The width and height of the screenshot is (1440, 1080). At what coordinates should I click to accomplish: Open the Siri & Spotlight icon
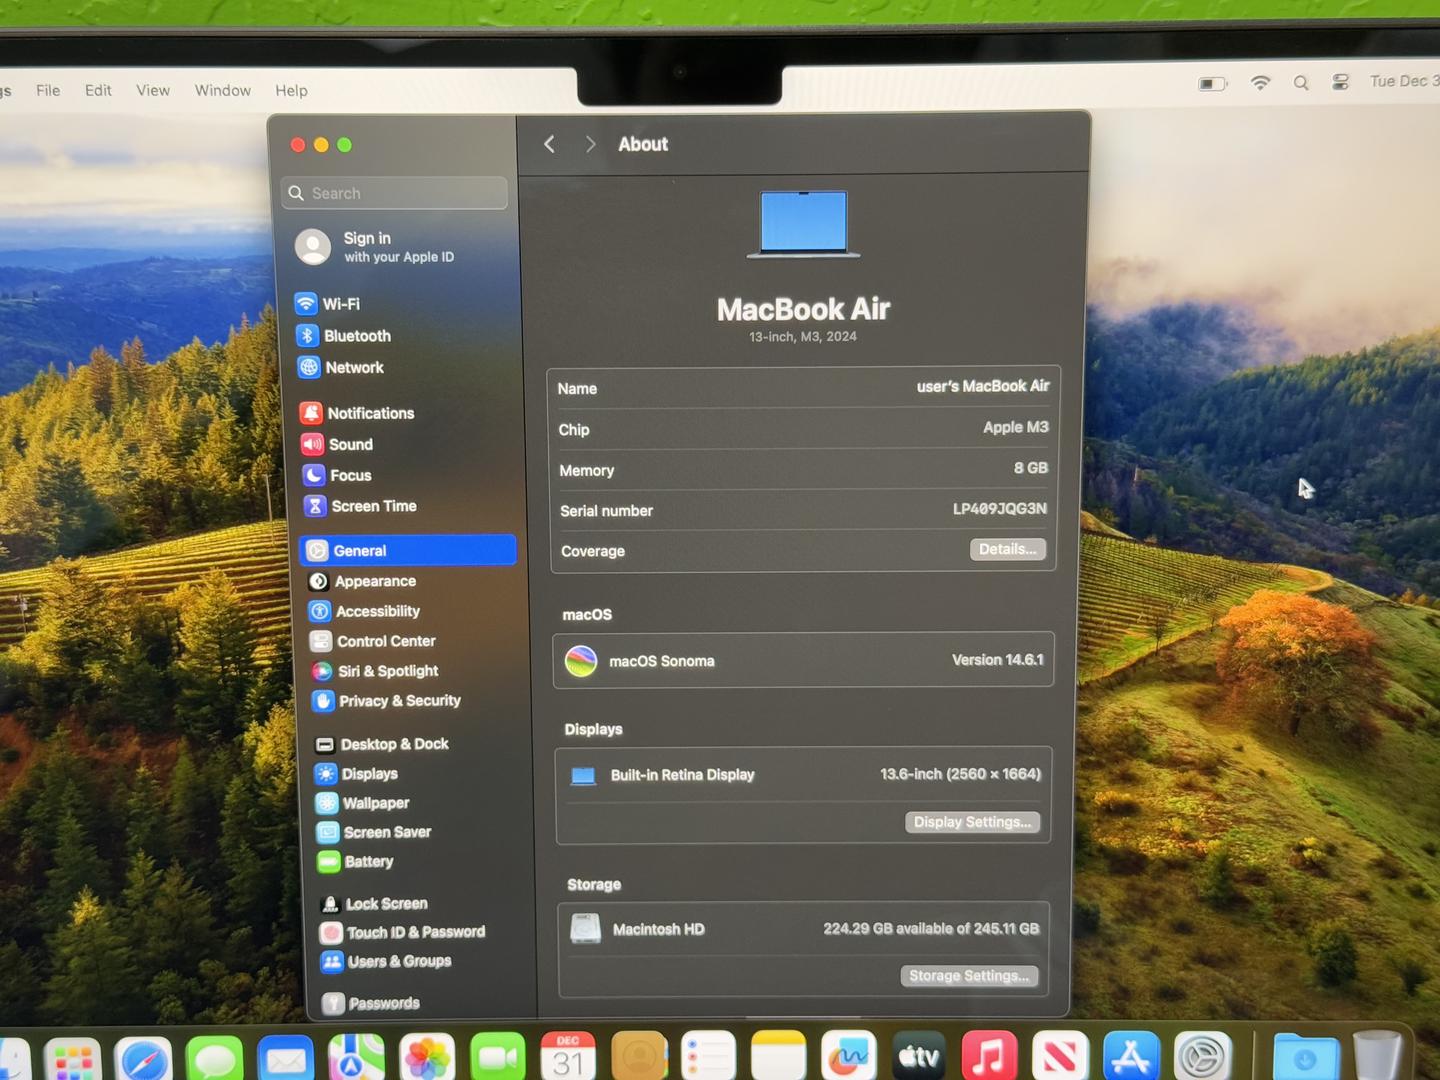322,671
